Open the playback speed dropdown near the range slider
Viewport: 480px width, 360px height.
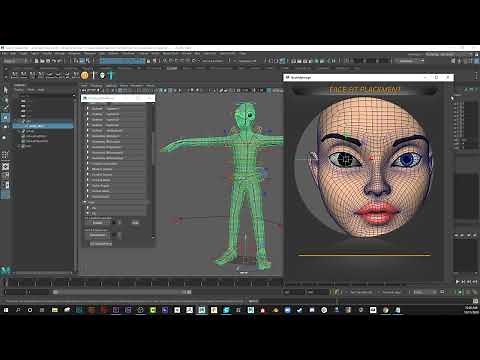tap(424, 292)
